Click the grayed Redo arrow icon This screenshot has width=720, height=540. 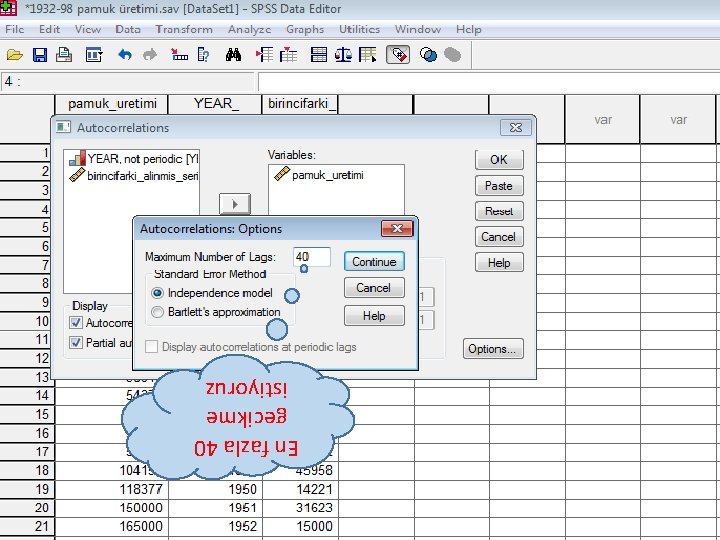pyautogui.click(x=150, y=55)
